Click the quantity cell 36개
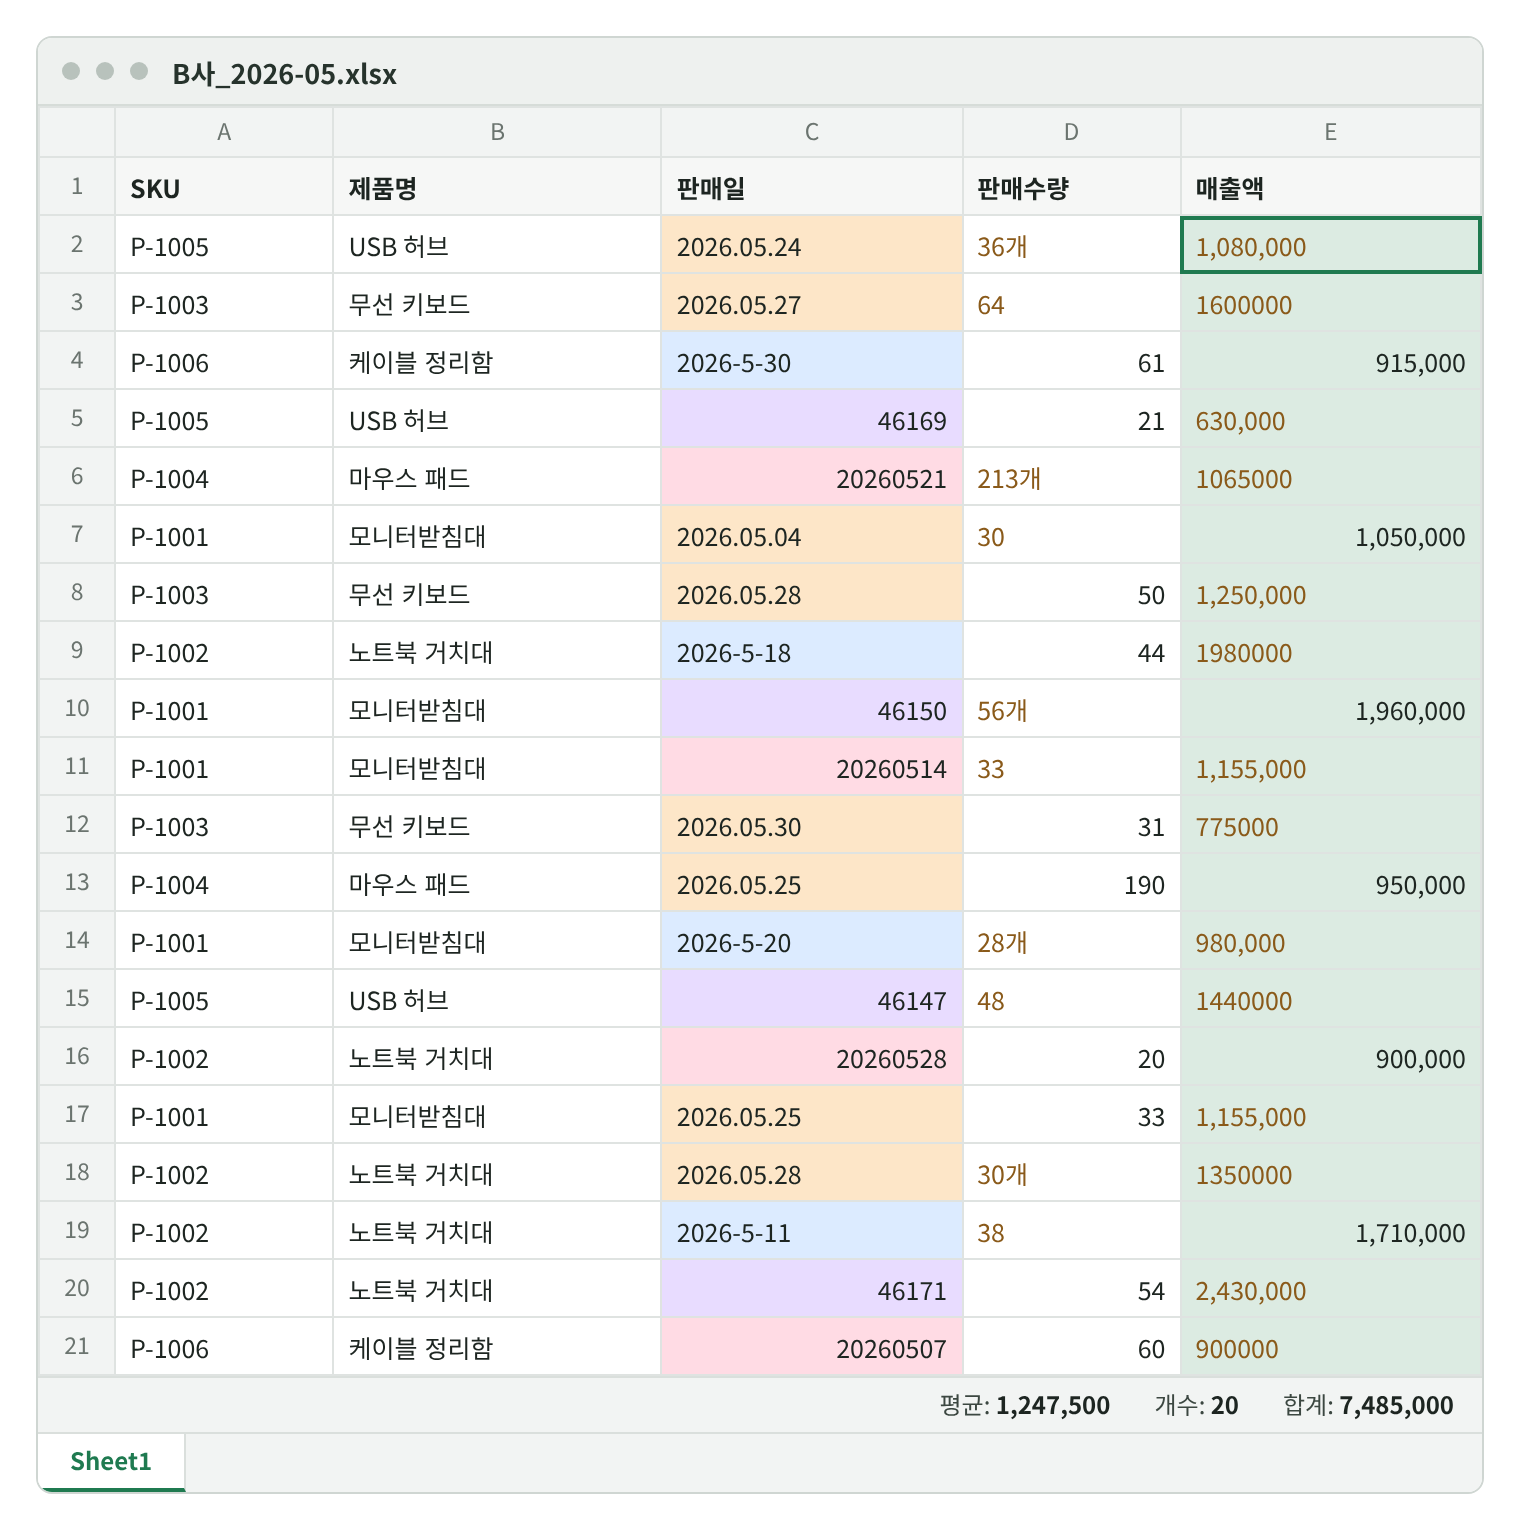Viewport: 1520px width, 1530px height. (1072, 245)
